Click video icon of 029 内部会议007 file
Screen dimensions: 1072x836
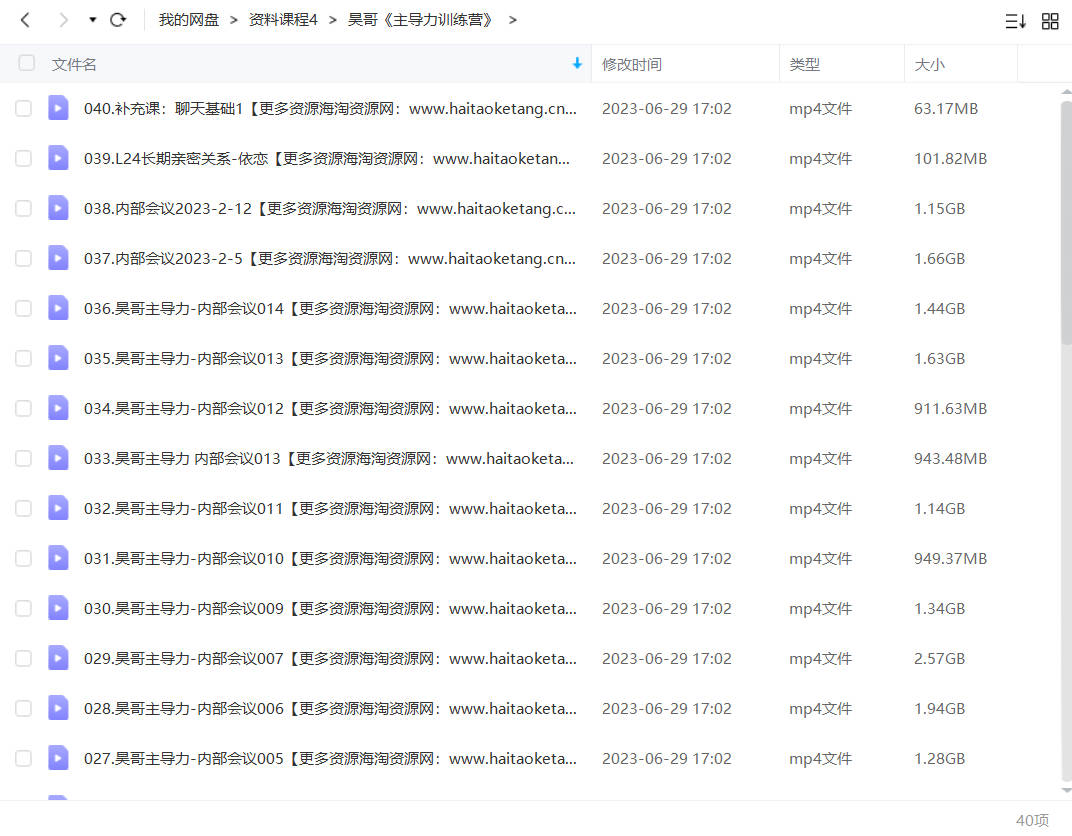coord(58,658)
